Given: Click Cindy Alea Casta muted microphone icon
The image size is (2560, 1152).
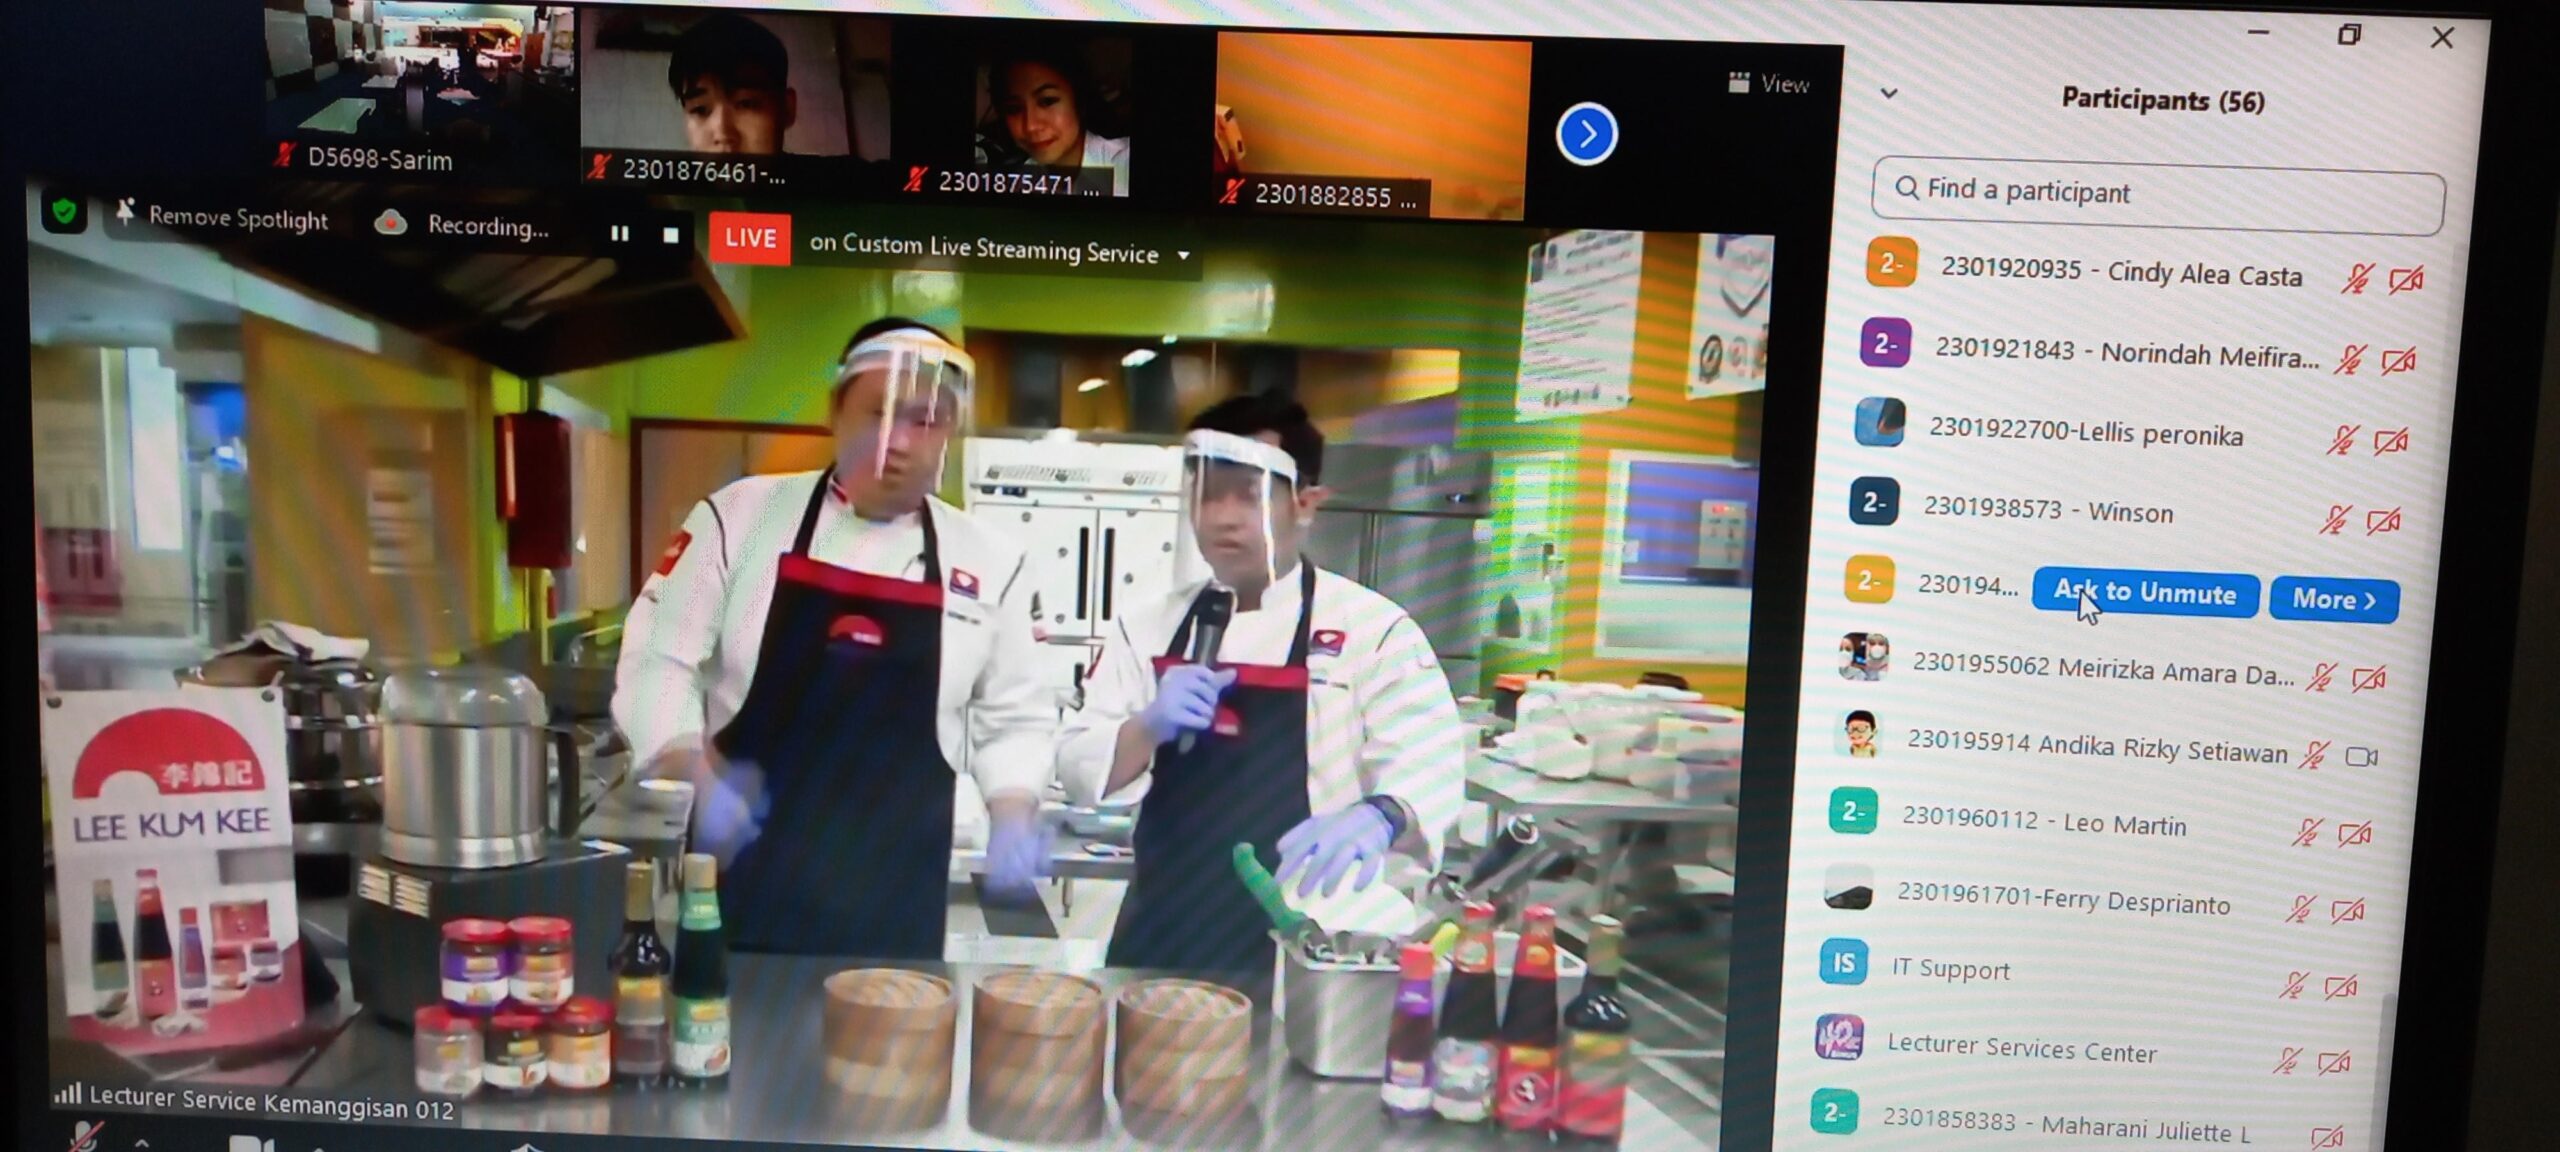Looking at the screenshot, I should point(2356,278).
